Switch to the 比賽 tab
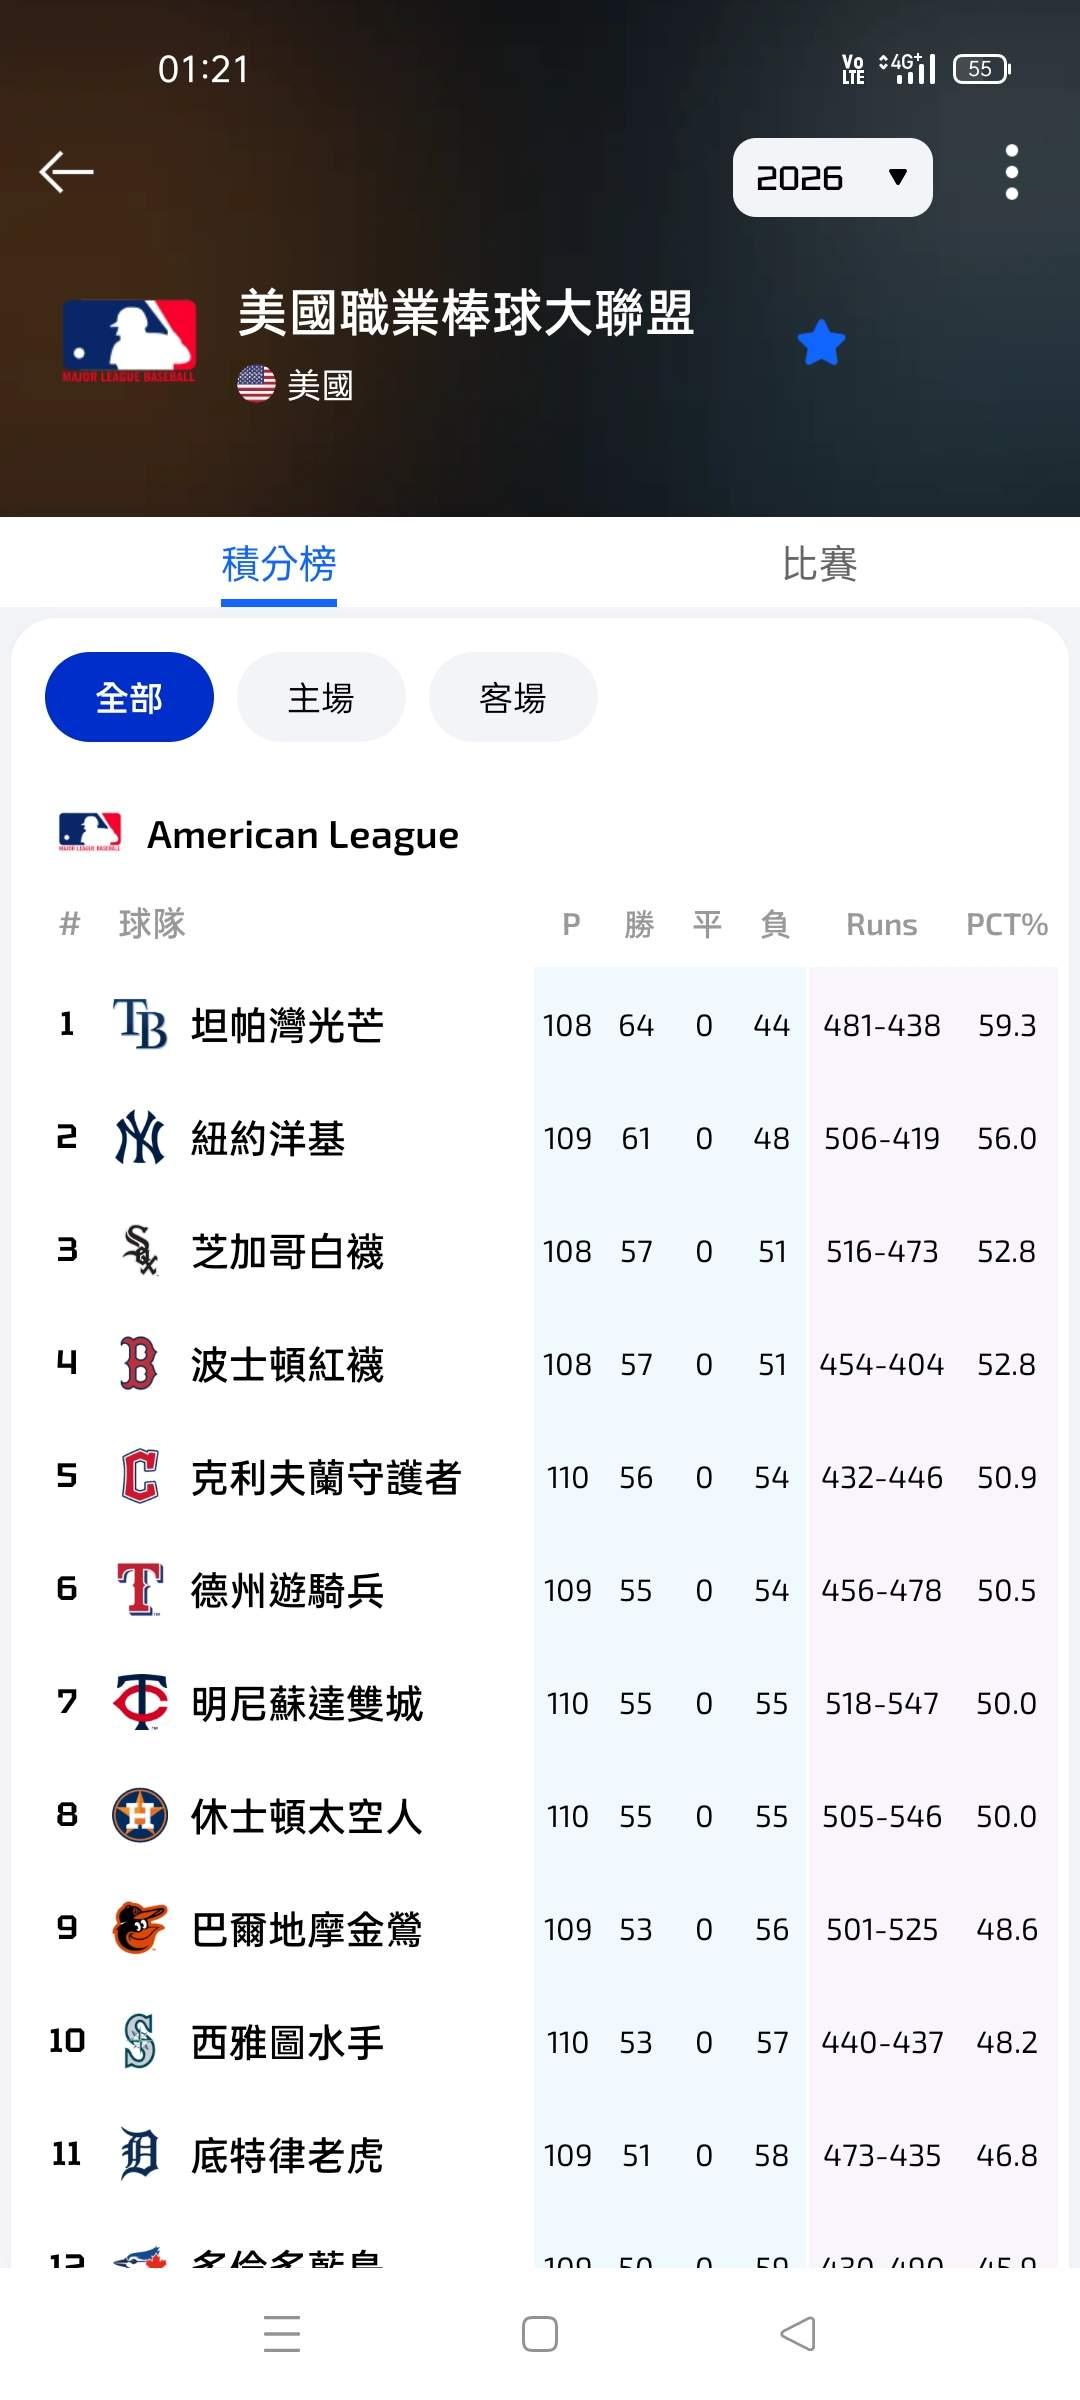This screenshot has height=2400, width=1080. point(819,564)
